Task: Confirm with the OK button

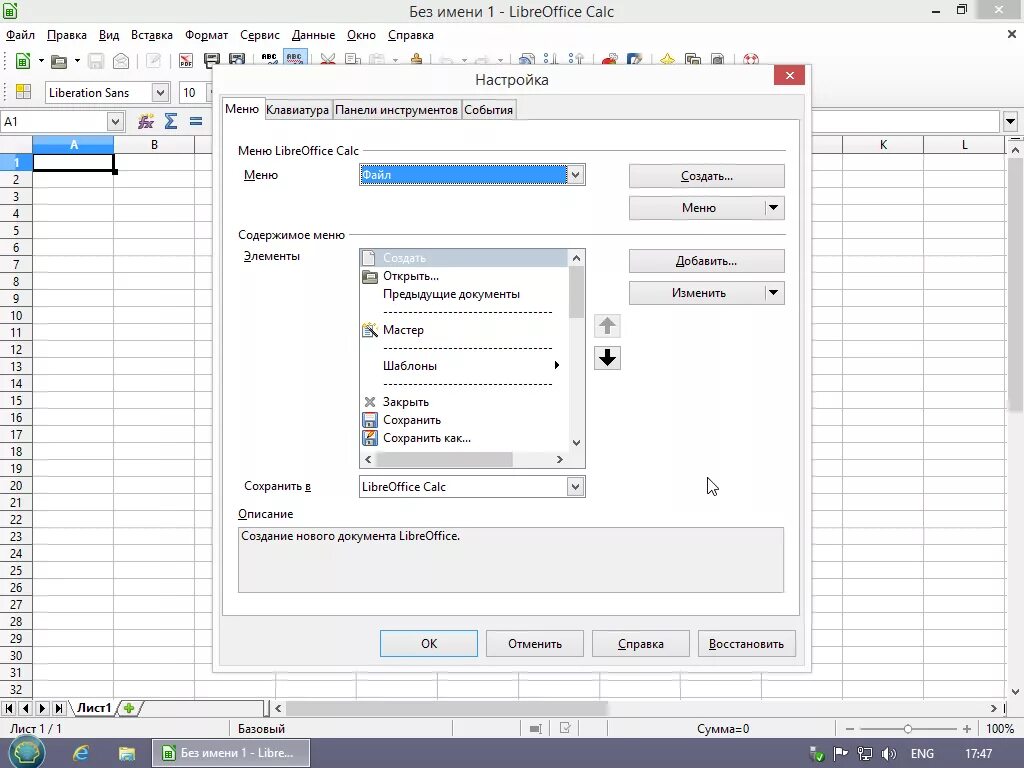Action: coord(429,643)
